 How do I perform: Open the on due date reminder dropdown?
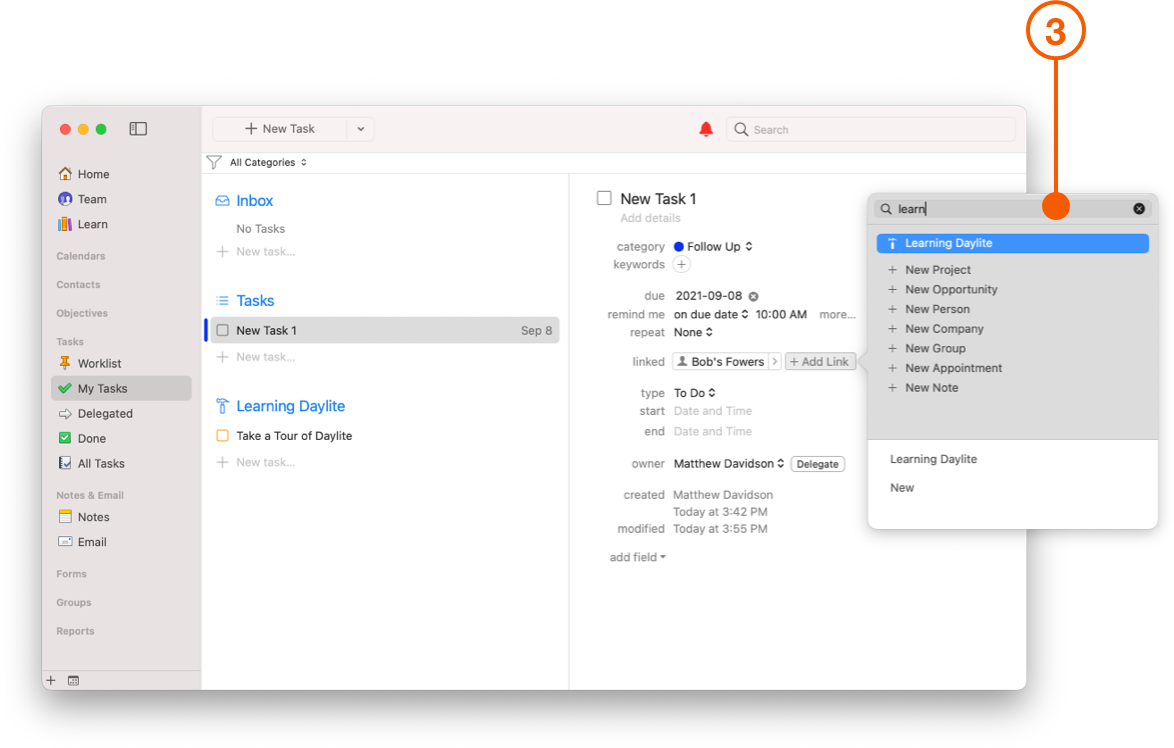pyautogui.click(x=711, y=314)
